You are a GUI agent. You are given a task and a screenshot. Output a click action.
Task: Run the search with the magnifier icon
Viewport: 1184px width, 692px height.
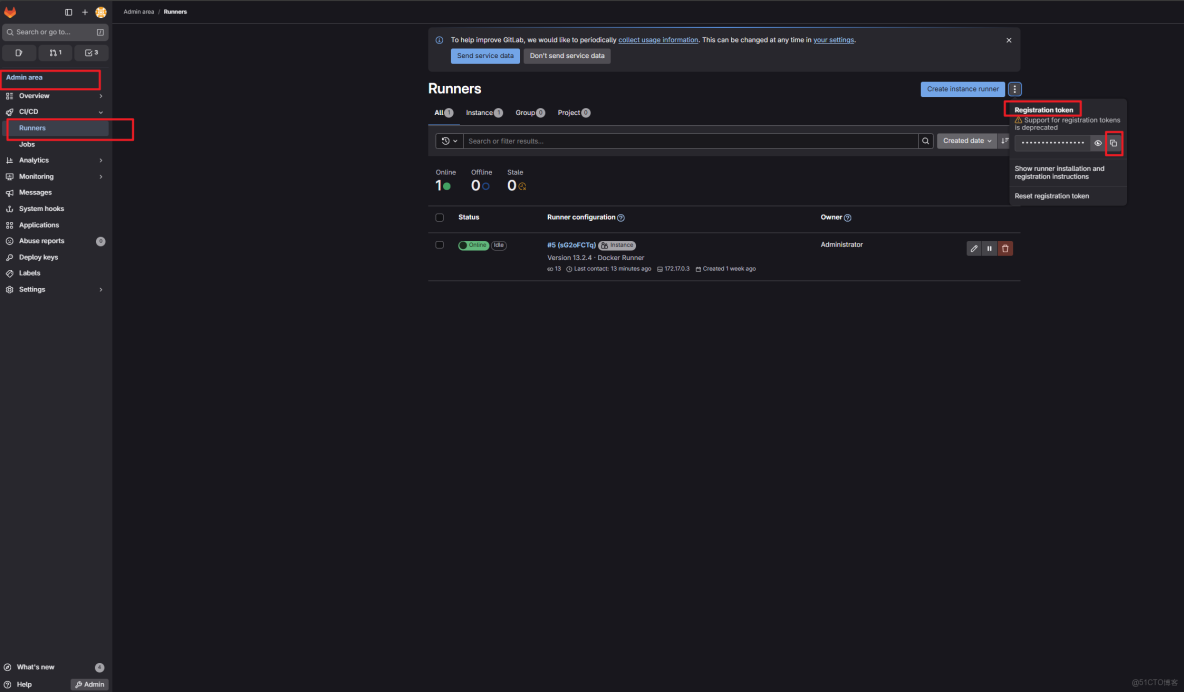point(925,141)
